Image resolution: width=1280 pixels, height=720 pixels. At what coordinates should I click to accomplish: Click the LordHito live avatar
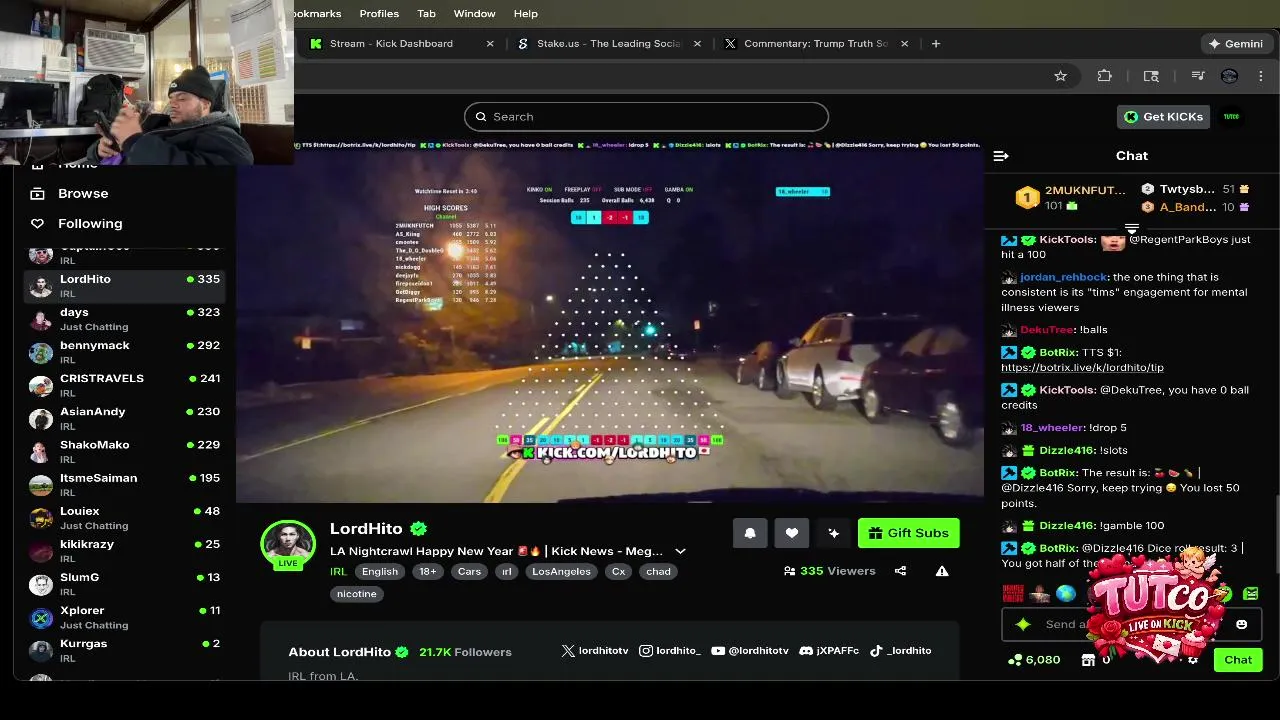288,544
